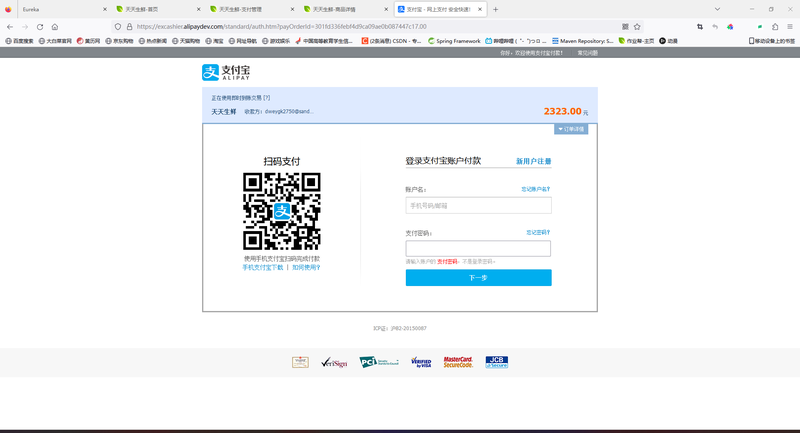Click the payment QR code image
Image resolution: width=800 pixels, height=433 pixels.
pyautogui.click(x=282, y=211)
